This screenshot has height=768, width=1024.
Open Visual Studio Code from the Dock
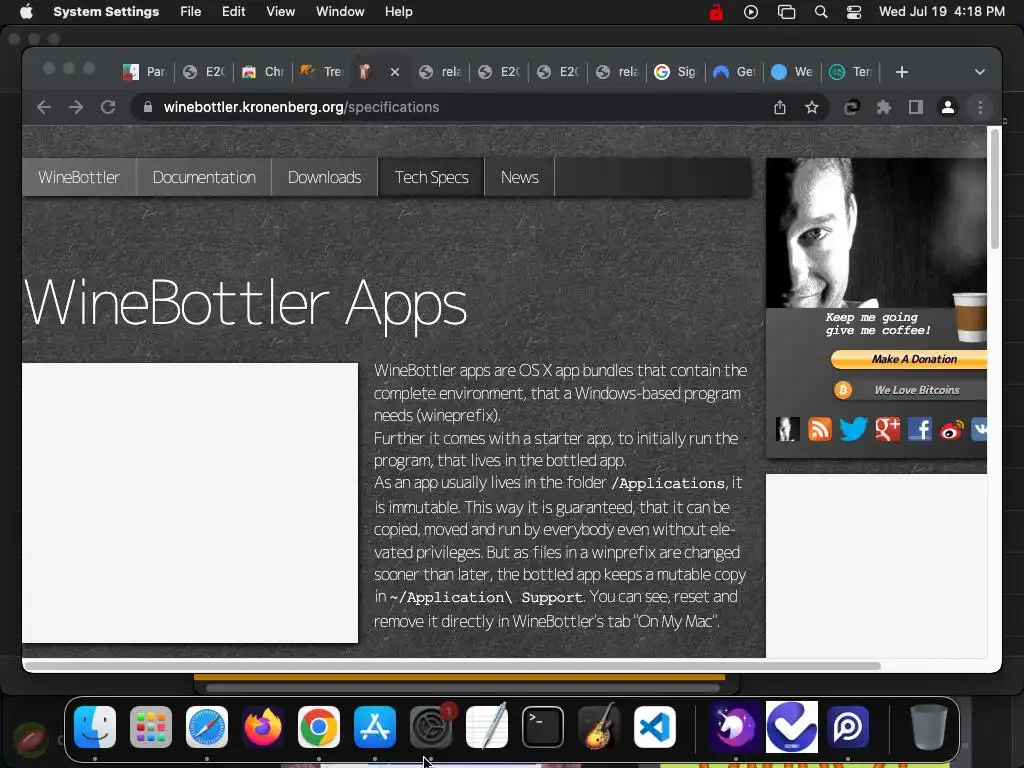[x=655, y=726]
